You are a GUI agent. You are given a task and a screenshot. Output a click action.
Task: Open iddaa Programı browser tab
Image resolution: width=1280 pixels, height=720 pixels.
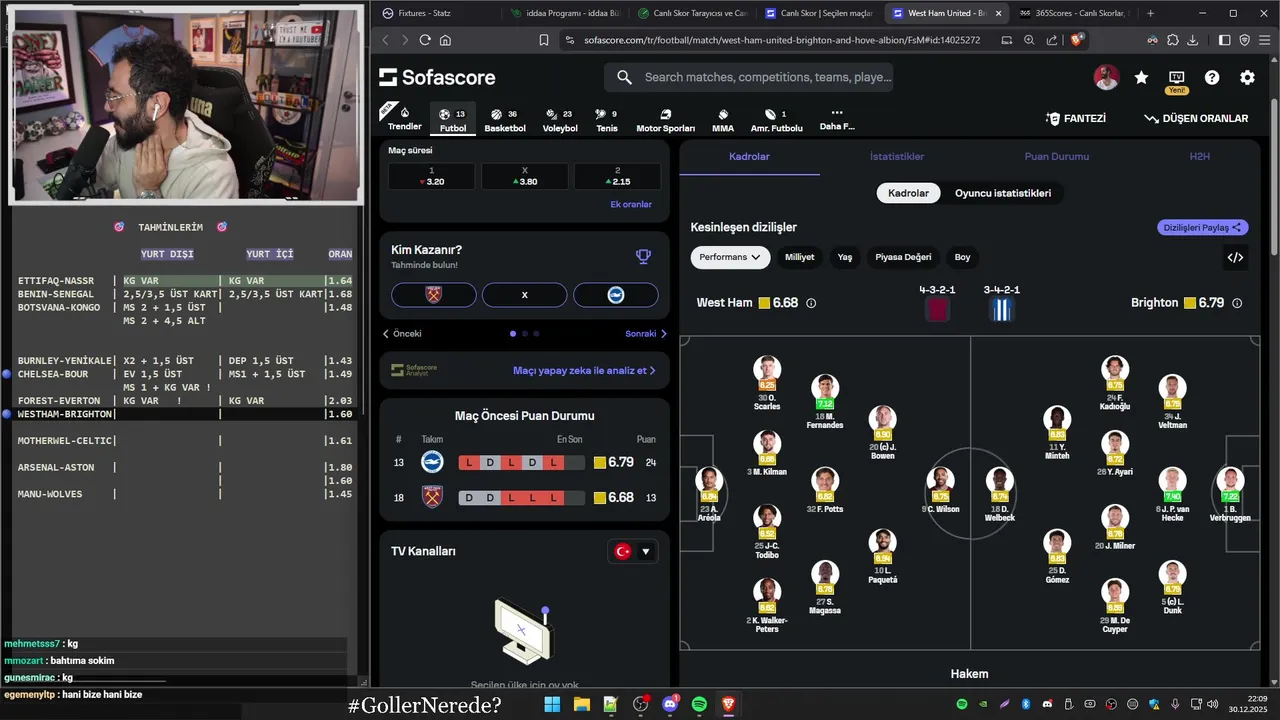click(x=564, y=13)
